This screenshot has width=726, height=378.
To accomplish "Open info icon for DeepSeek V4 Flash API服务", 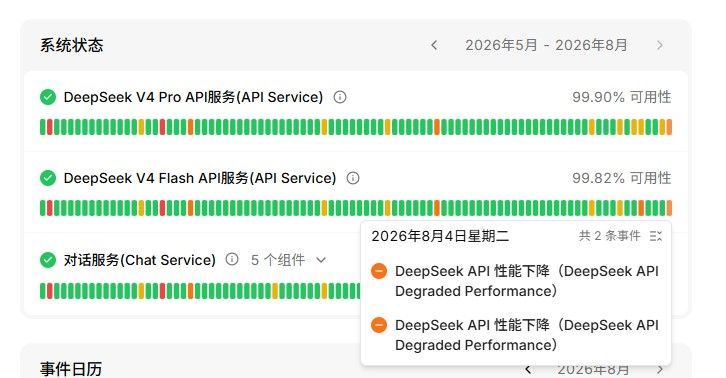I will [x=353, y=178].
